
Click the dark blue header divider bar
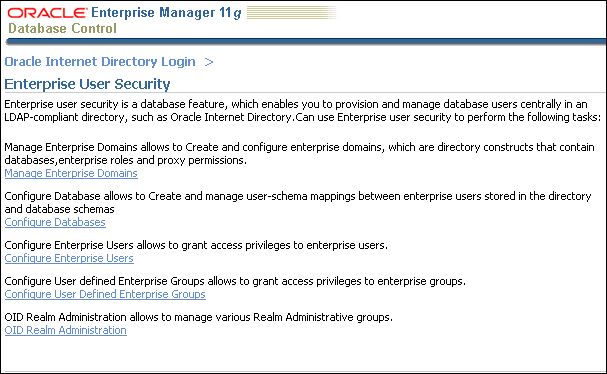pyautogui.click(x=306, y=41)
